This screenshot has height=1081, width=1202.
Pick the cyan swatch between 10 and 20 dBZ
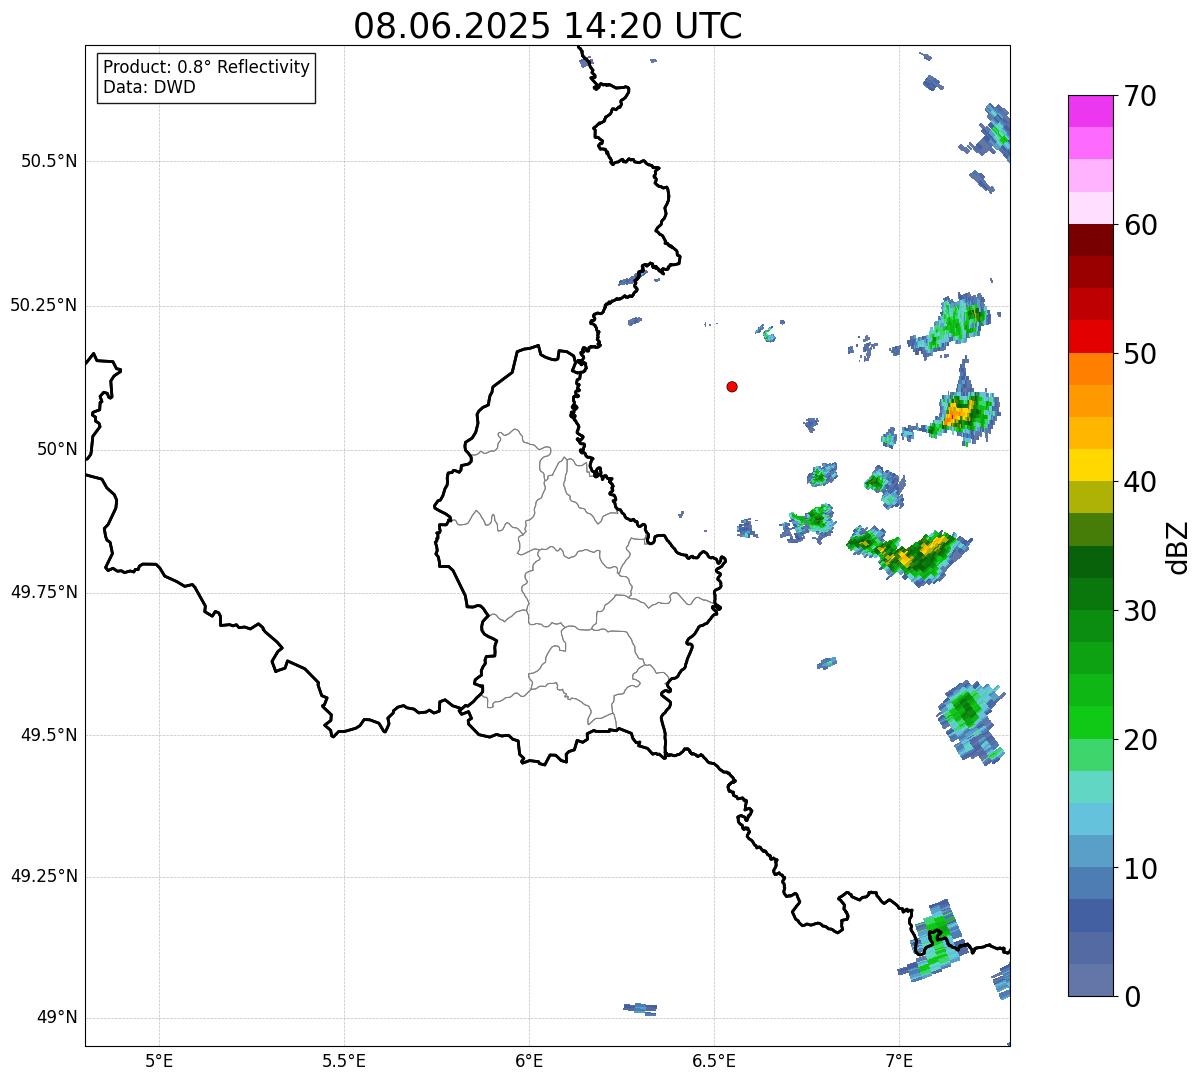coord(1091,819)
